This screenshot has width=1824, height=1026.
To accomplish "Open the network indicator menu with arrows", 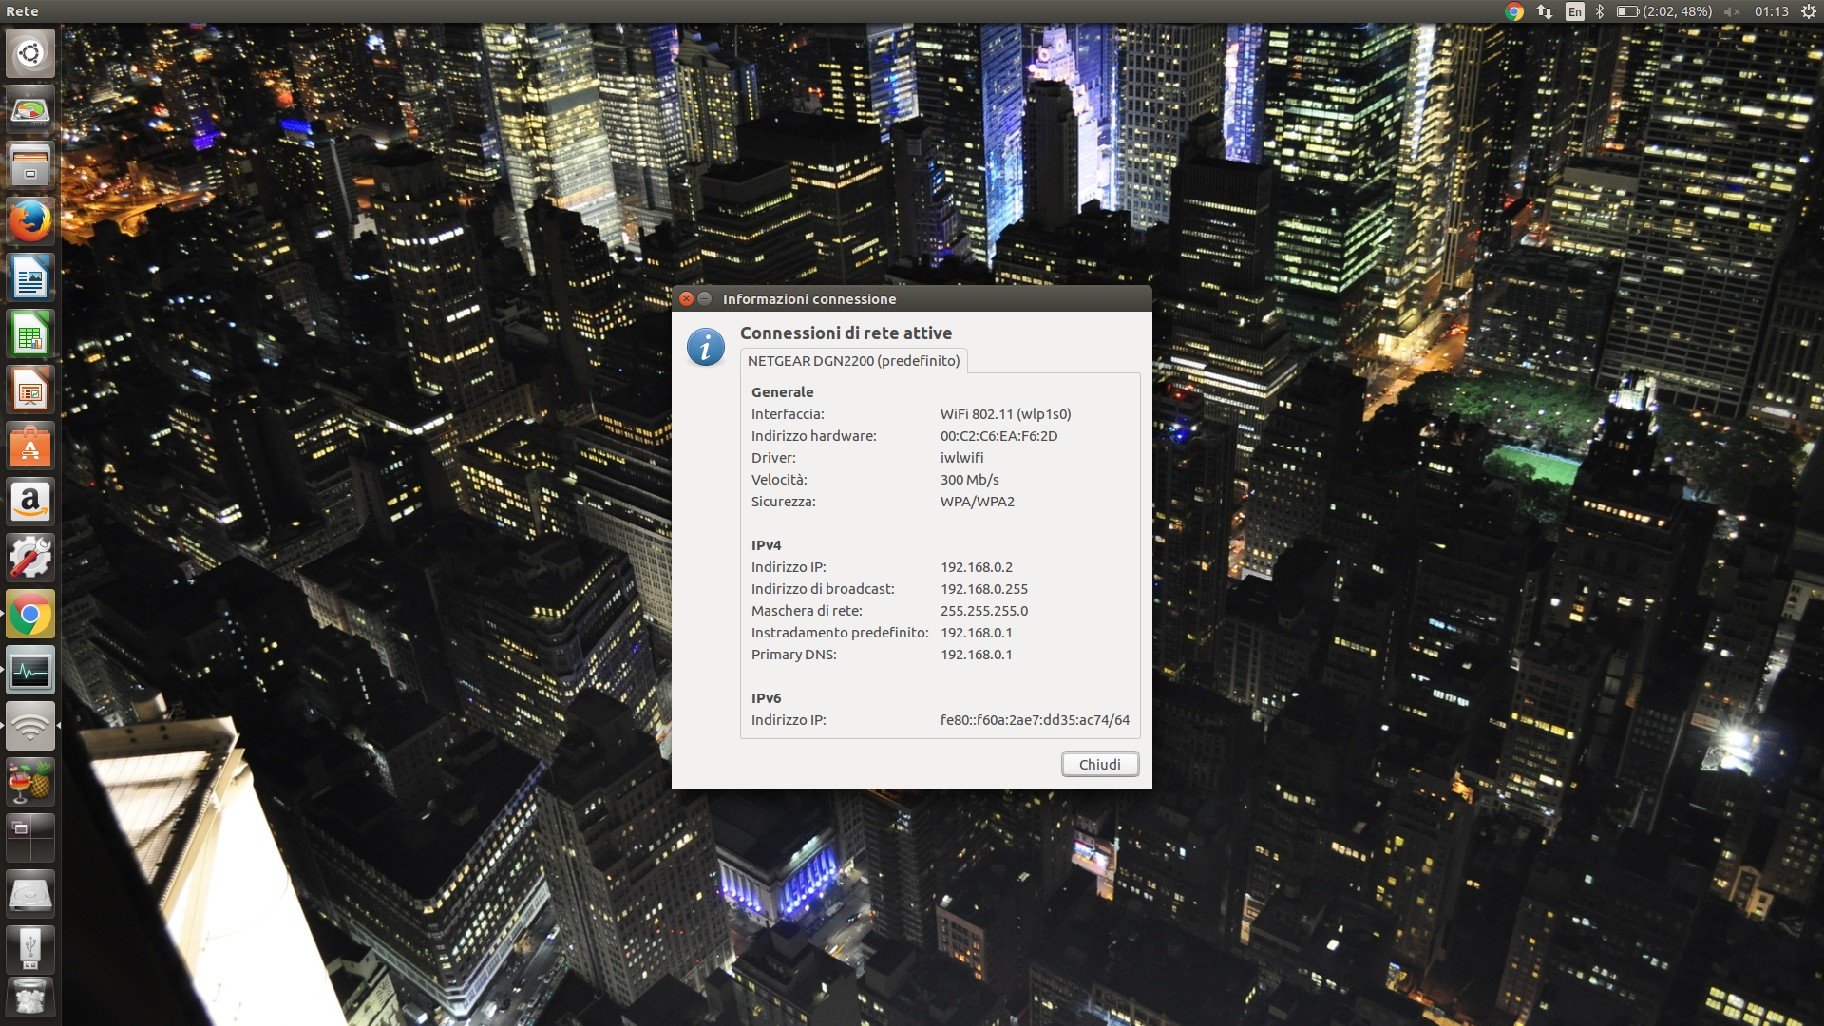I will 1545,12.
